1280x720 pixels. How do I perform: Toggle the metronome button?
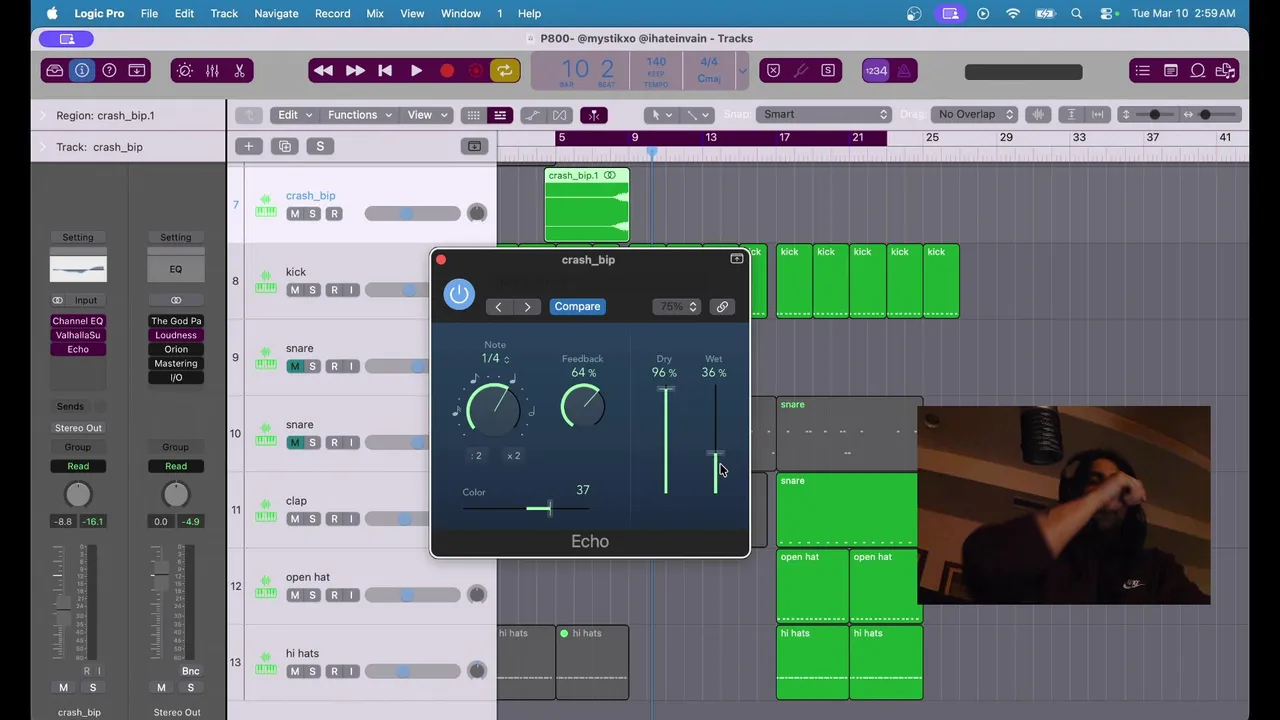point(903,70)
